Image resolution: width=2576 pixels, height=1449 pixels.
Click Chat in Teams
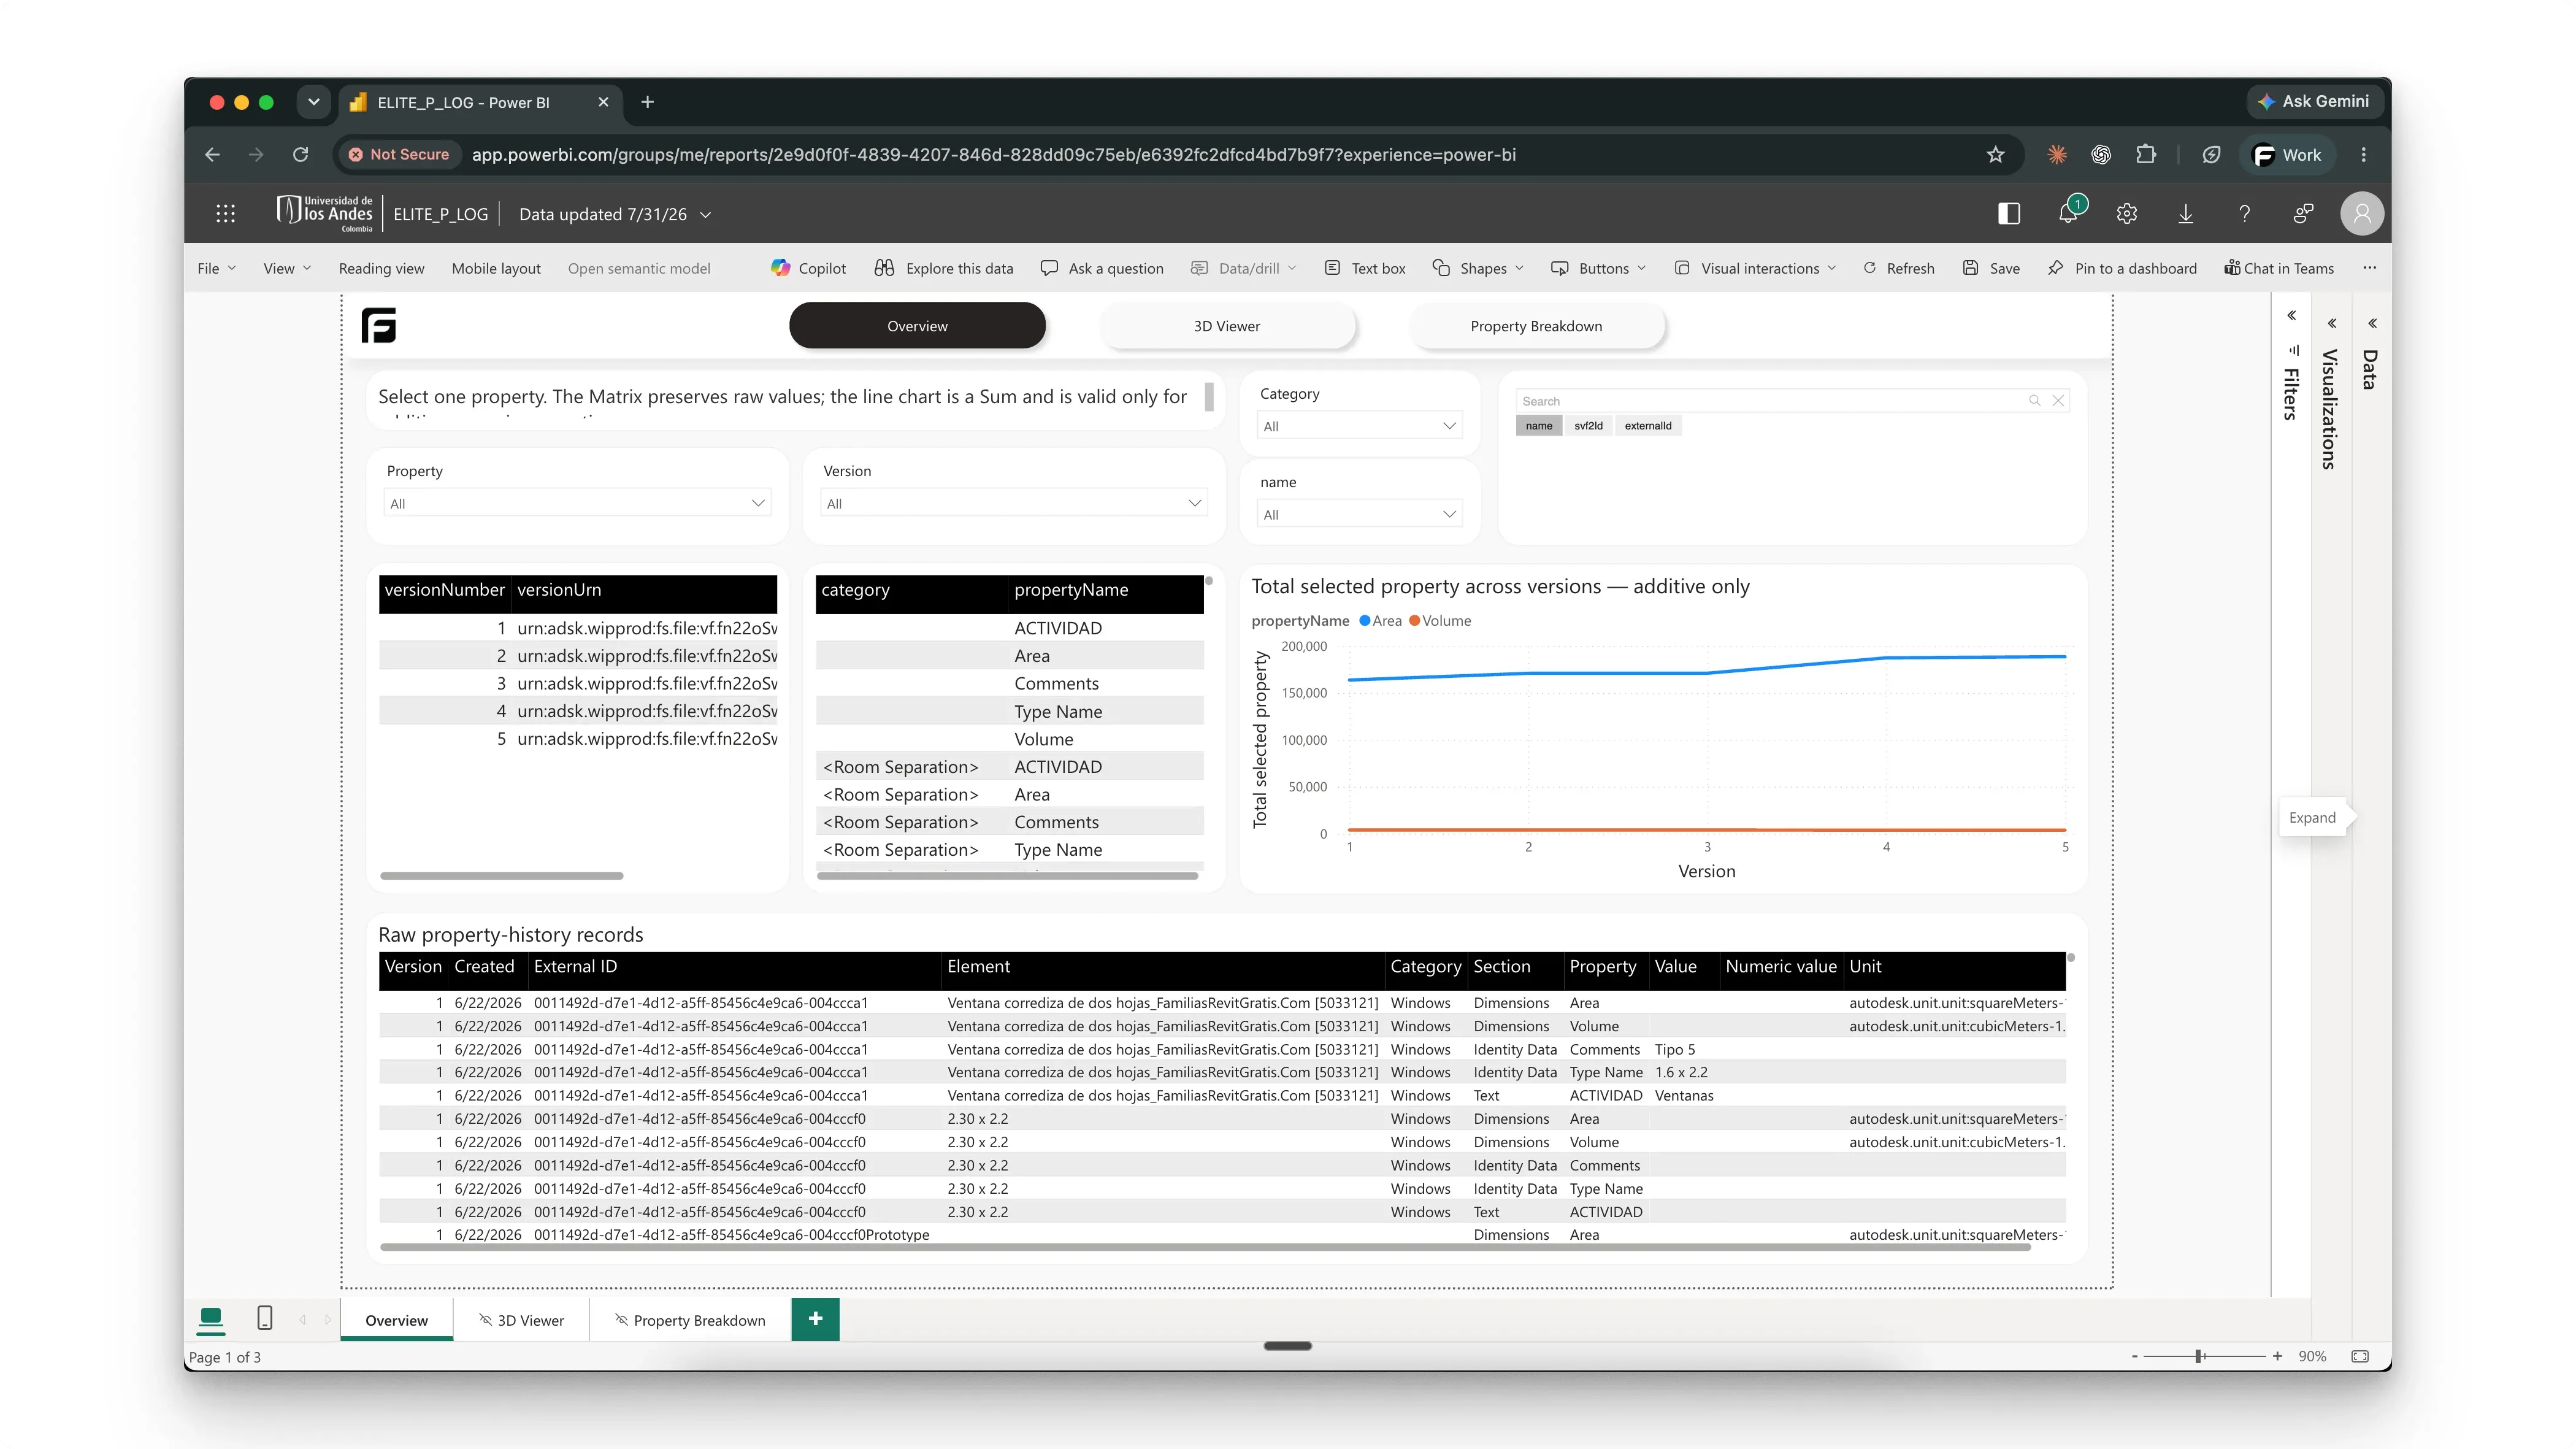click(x=2279, y=268)
